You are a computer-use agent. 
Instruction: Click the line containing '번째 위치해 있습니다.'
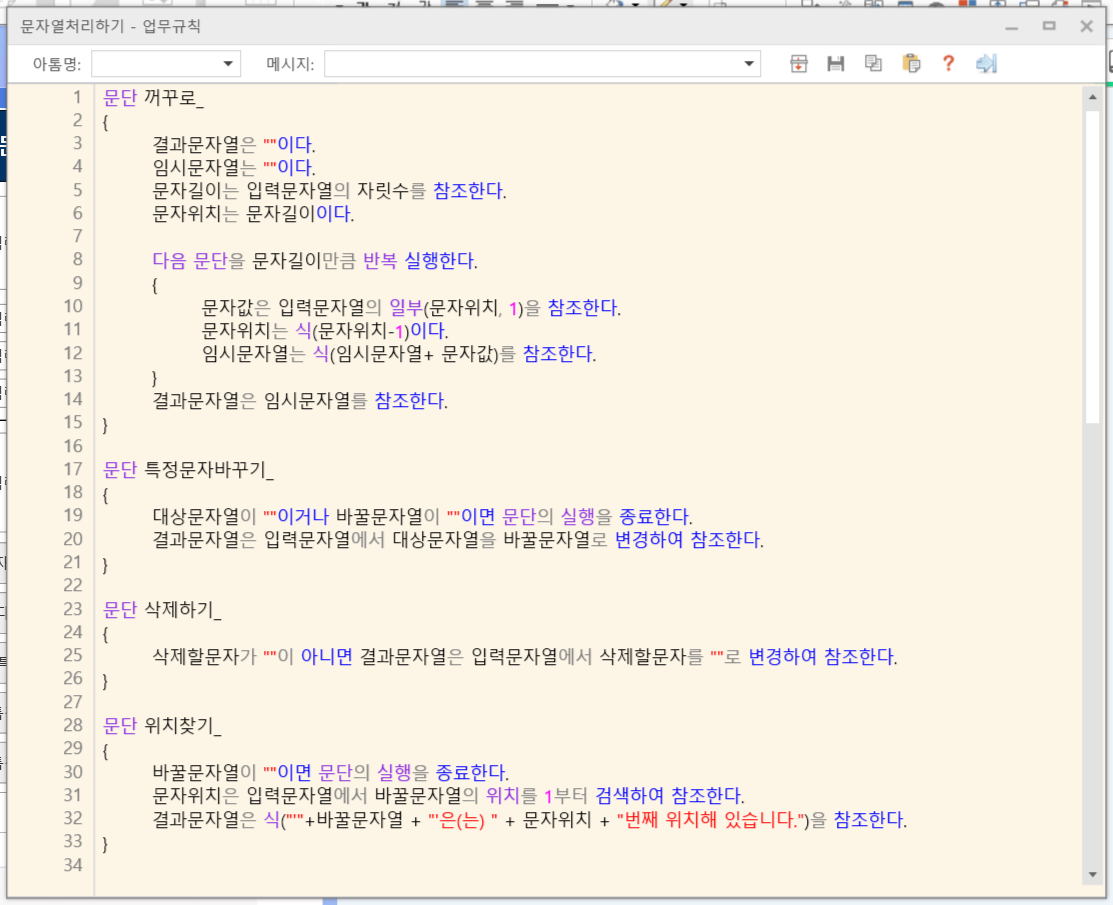click(530, 820)
